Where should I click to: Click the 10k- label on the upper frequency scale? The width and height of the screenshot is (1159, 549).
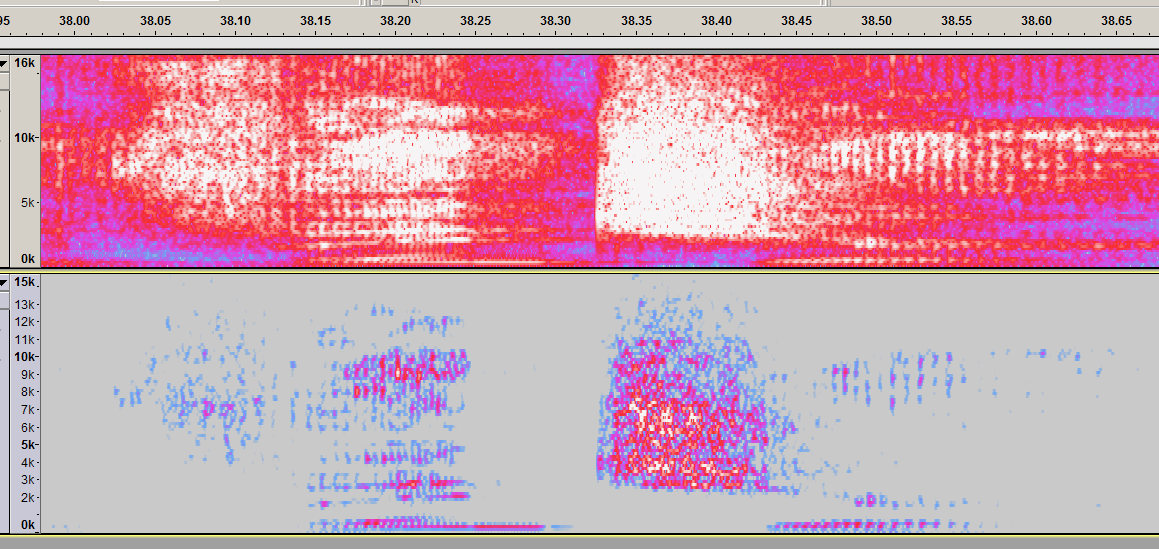(26, 137)
